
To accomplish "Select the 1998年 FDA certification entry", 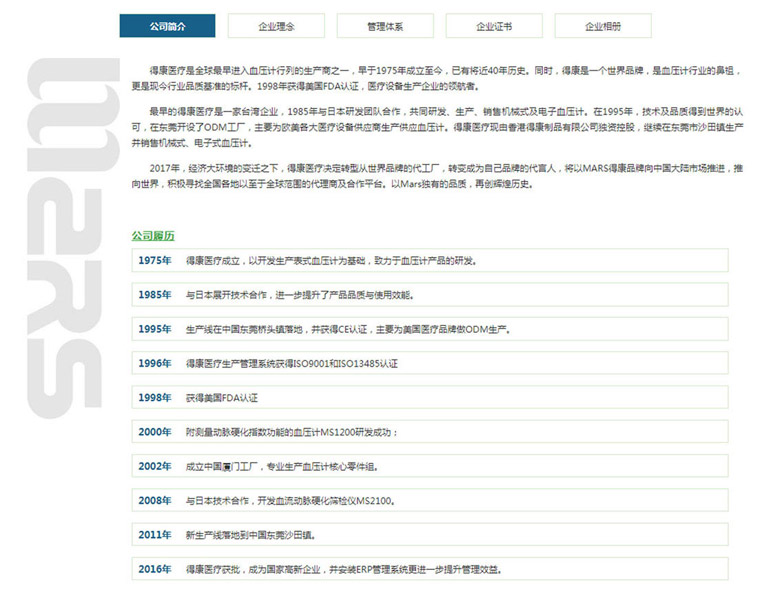I will coord(430,397).
